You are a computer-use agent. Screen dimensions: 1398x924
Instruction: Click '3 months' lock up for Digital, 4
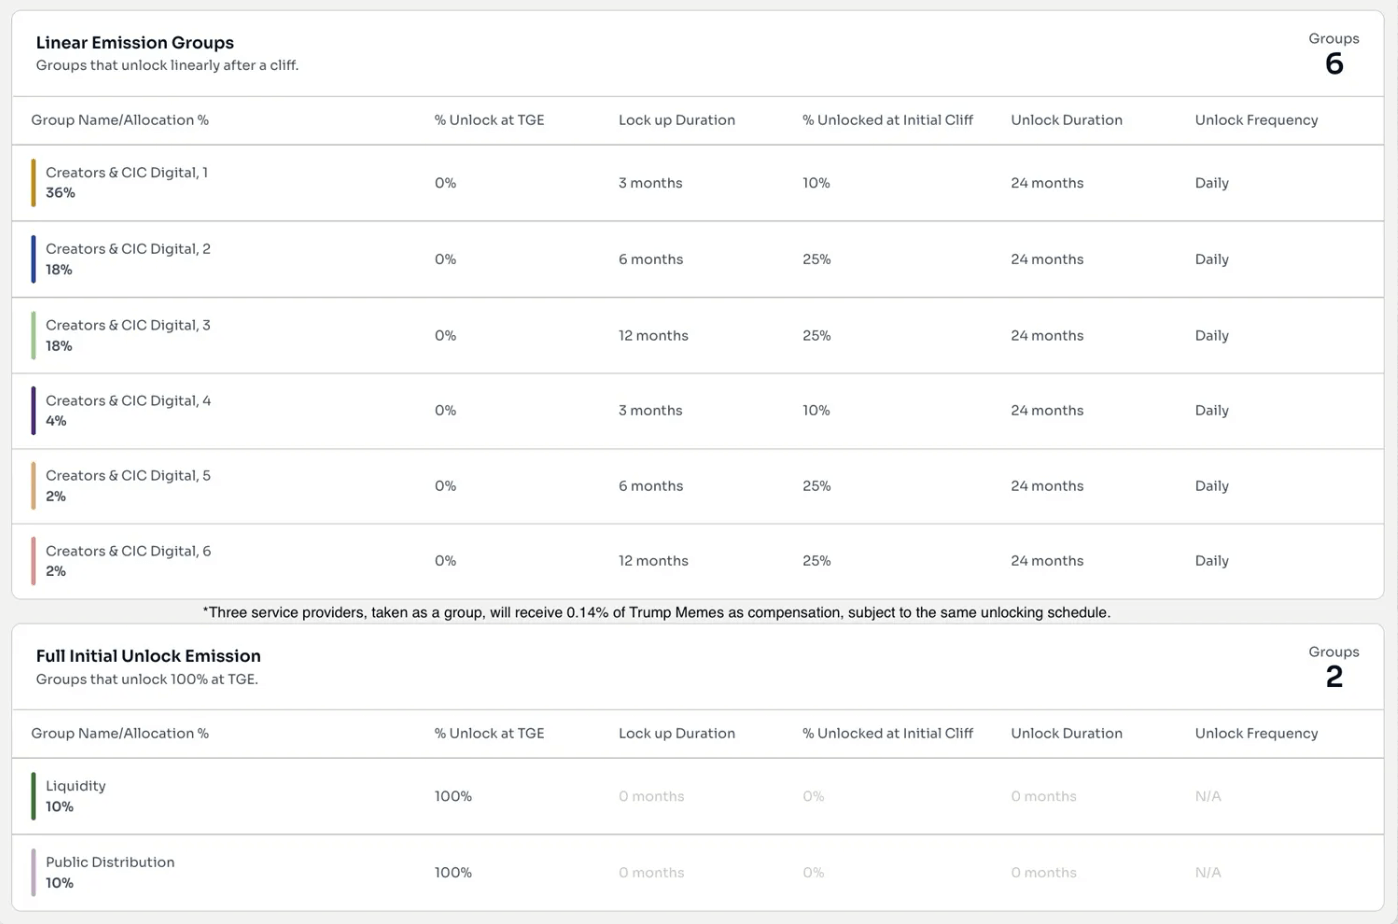click(x=650, y=410)
